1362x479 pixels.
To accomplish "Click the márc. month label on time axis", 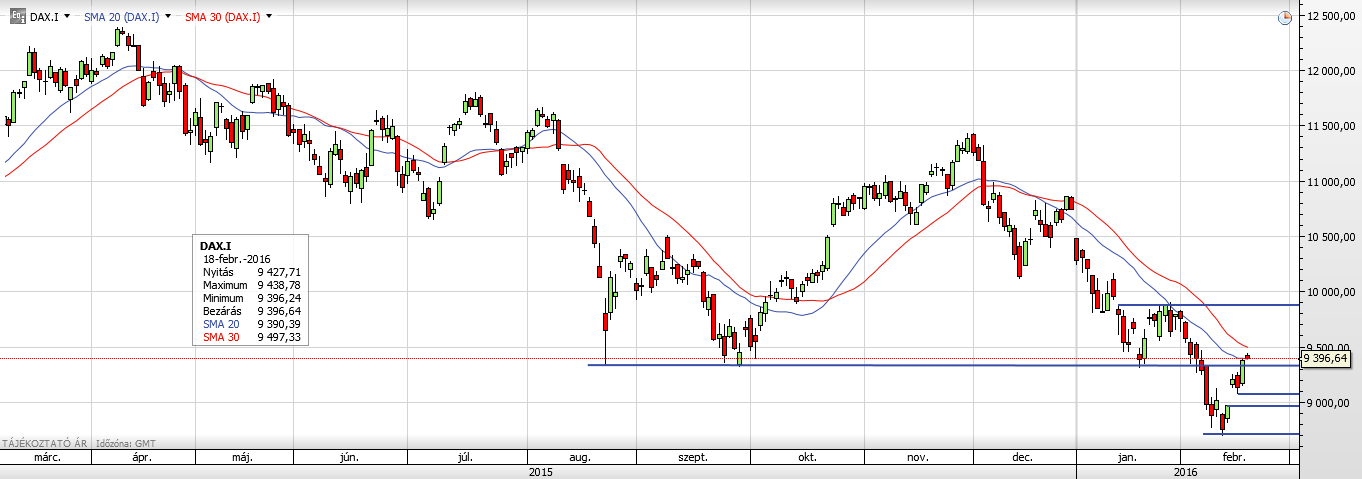I will point(48,457).
